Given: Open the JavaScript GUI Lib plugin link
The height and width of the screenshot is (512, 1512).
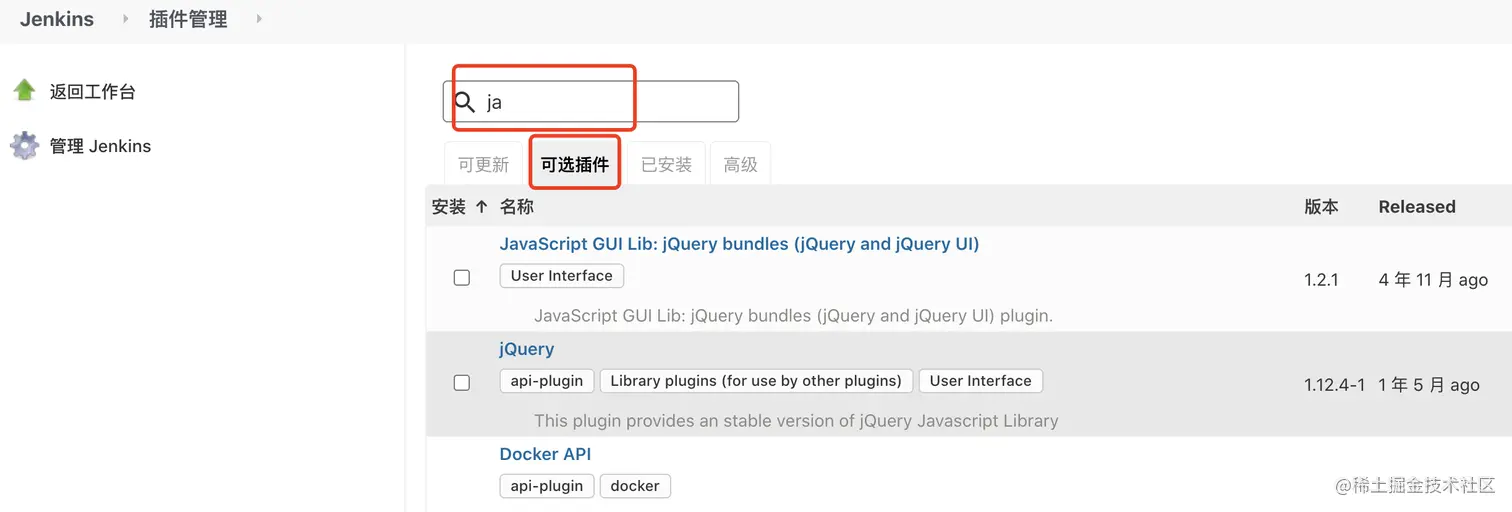Looking at the screenshot, I should (x=739, y=244).
